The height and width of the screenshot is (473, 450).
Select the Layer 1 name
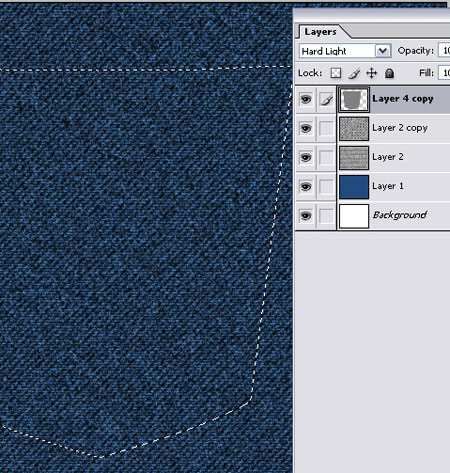pos(388,186)
